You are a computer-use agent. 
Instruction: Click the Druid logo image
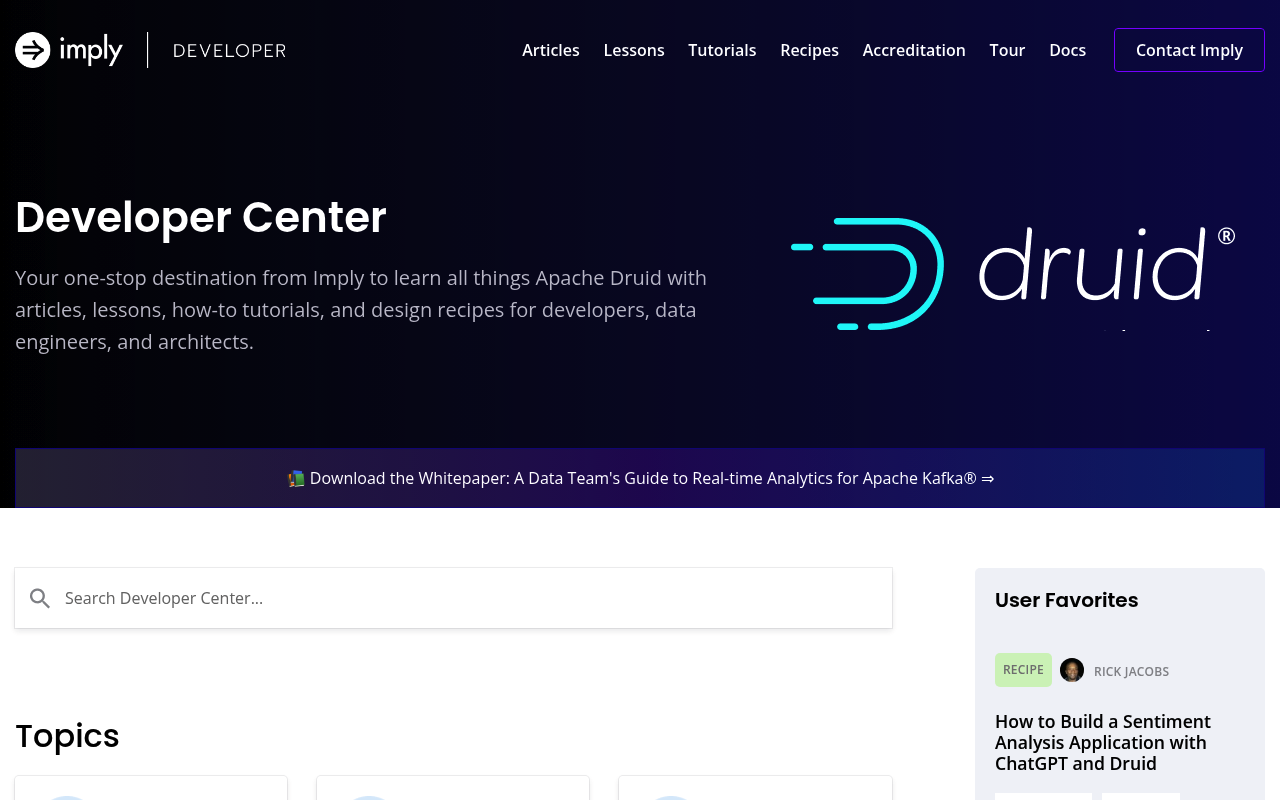[x=1013, y=273]
